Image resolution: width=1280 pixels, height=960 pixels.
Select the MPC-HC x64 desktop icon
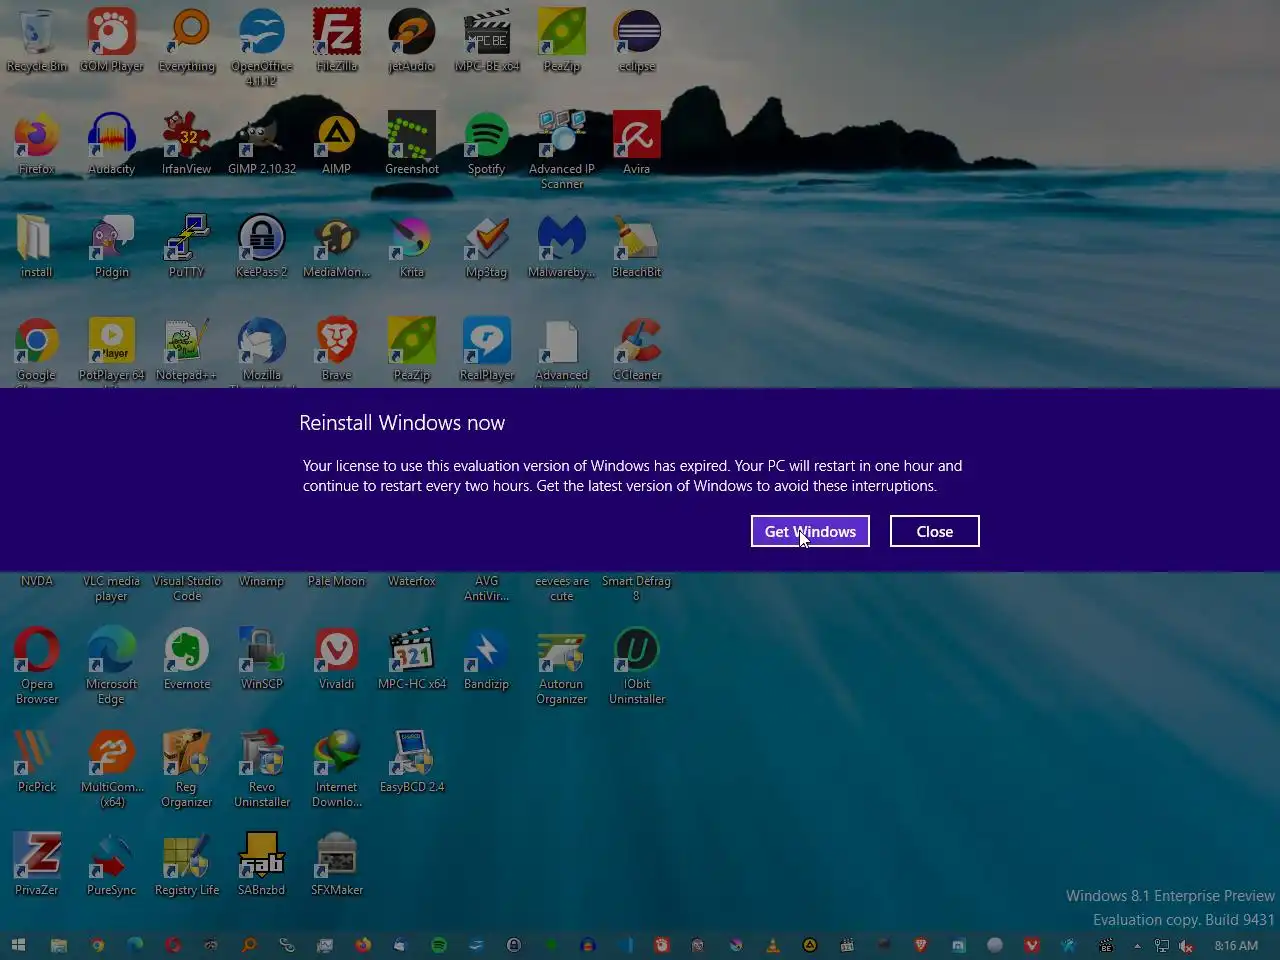tap(412, 659)
